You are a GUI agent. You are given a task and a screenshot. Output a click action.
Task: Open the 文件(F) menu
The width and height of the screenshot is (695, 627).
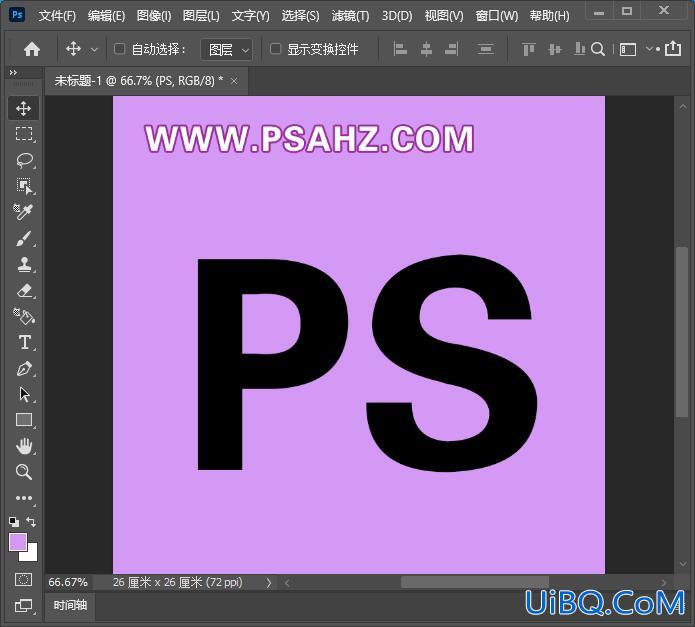57,16
